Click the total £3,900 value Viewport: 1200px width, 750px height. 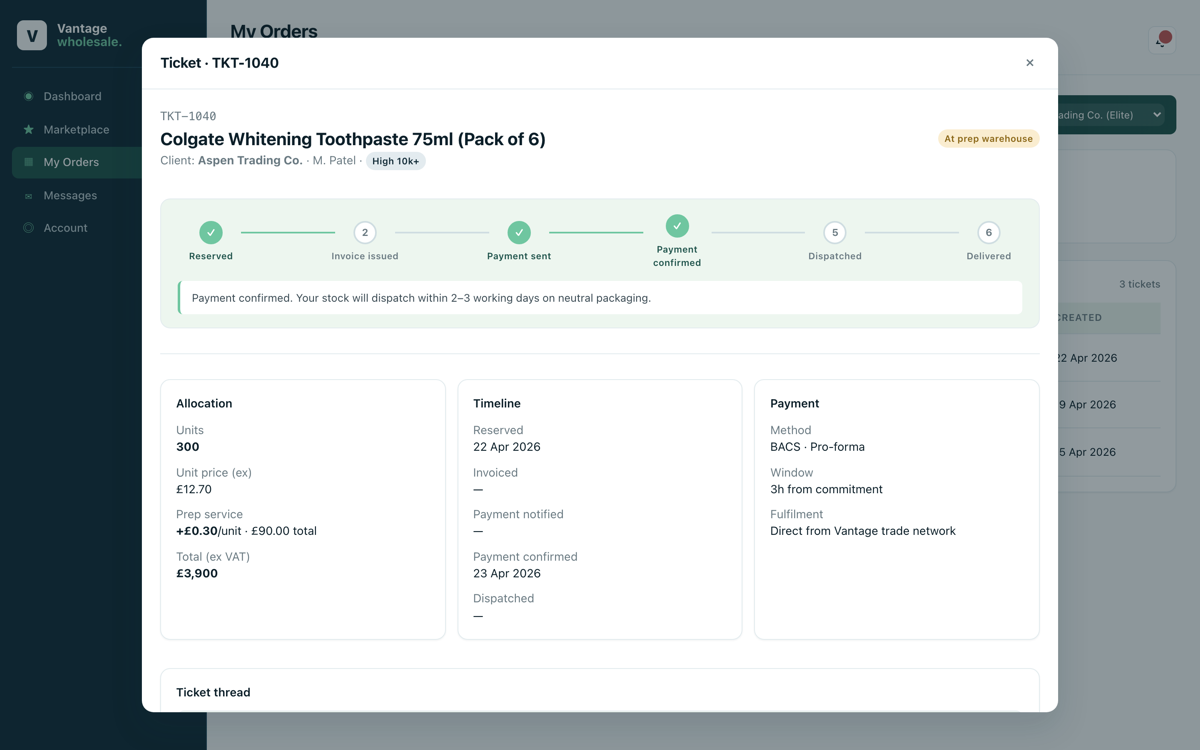197,573
